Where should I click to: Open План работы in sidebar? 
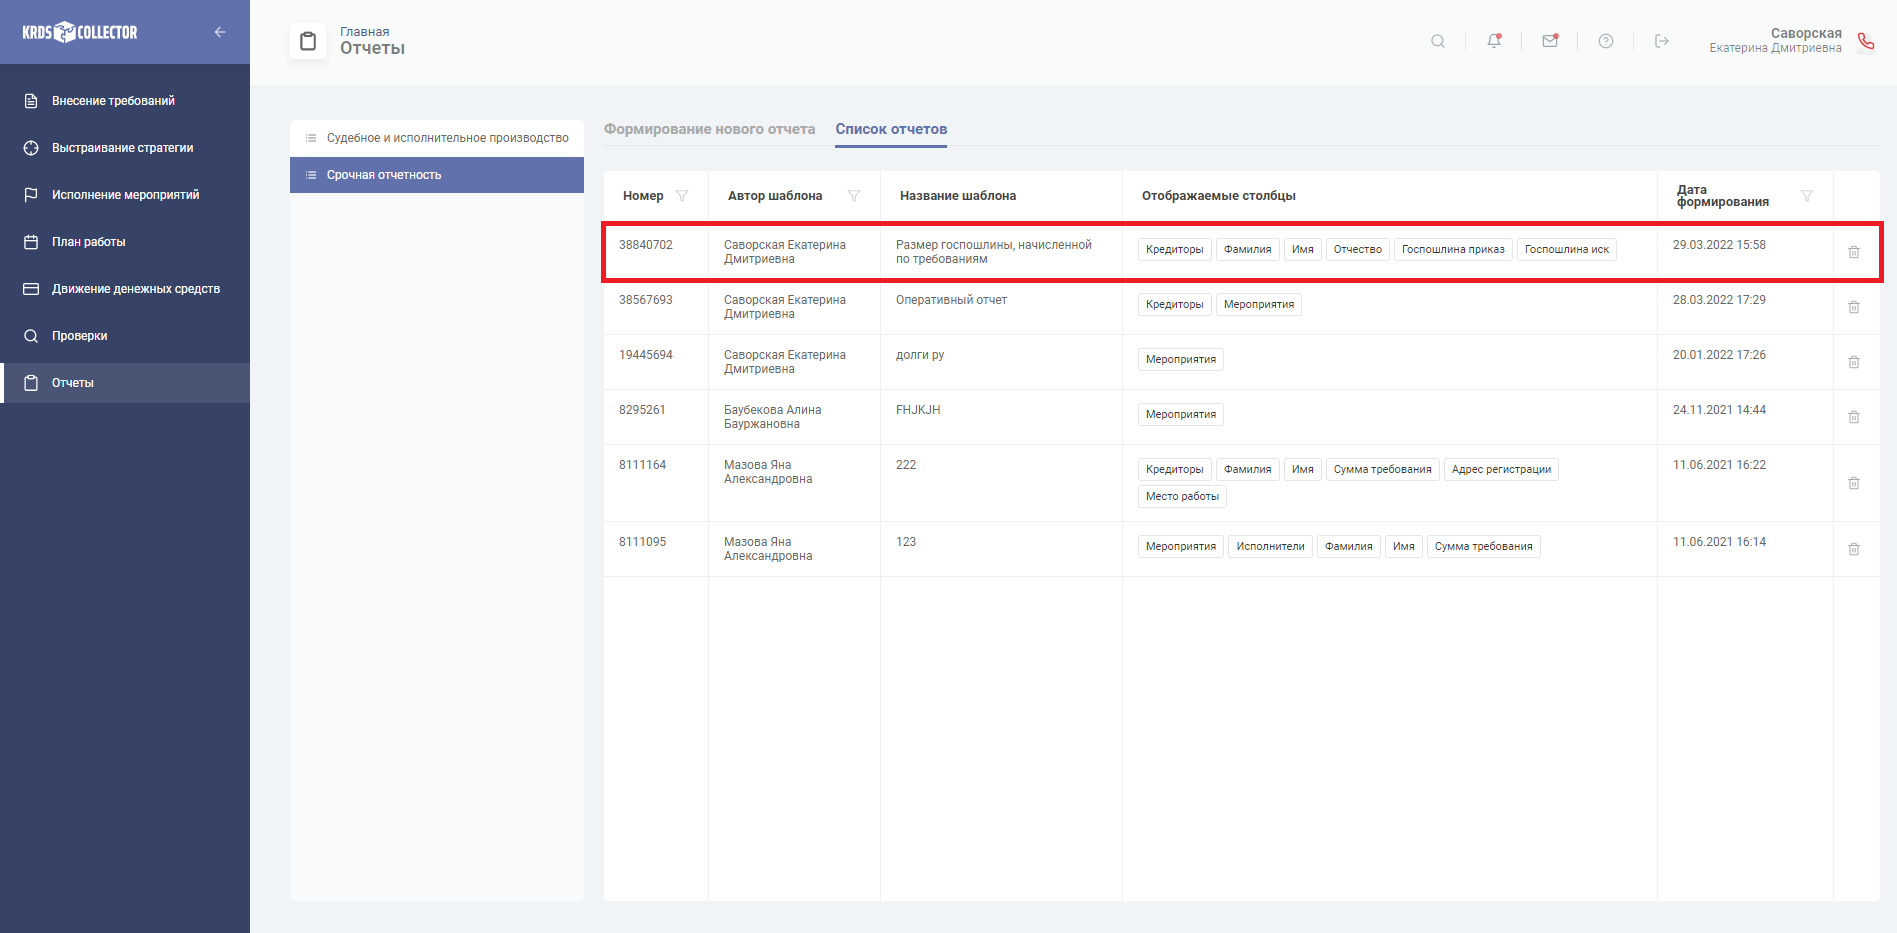[125, 242]
